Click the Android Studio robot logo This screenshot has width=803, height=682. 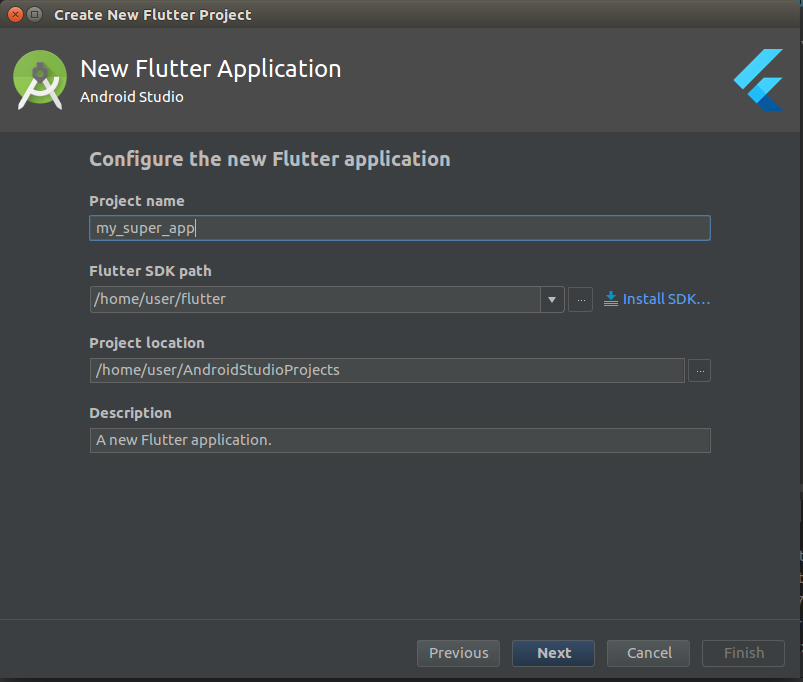(39, 77)
